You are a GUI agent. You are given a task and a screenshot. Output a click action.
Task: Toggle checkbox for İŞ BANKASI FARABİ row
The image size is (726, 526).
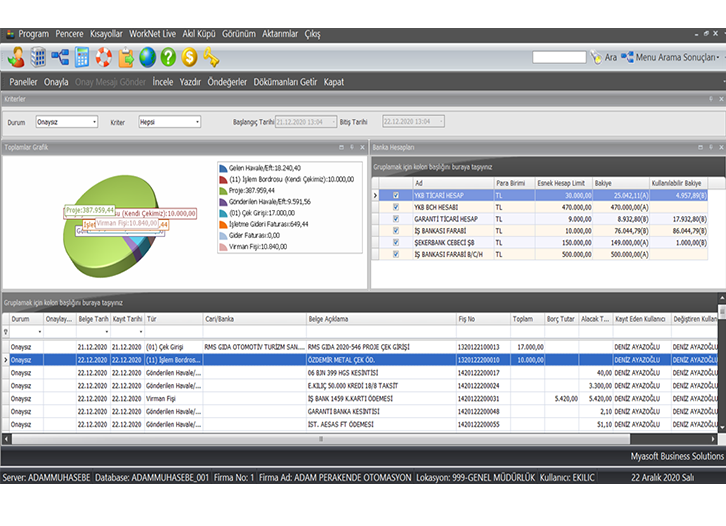tap(396, 231)
